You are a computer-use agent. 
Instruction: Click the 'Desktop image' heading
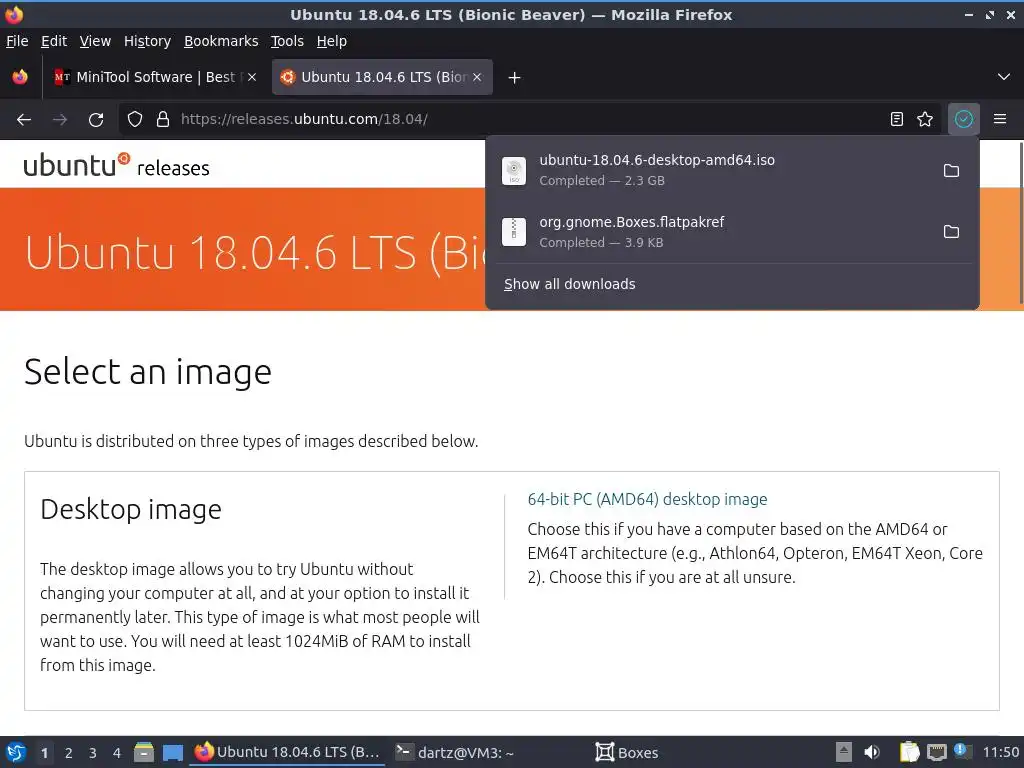click(131, 509)
